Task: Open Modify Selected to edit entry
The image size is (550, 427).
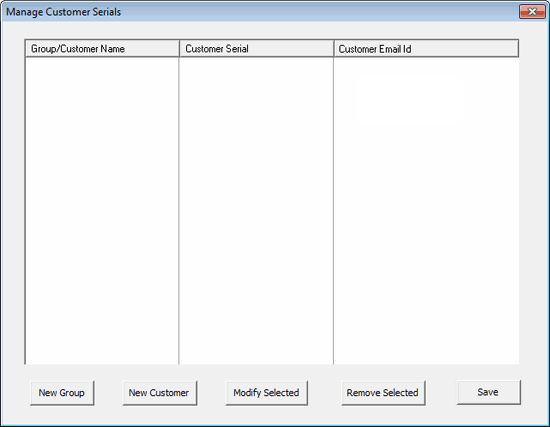Action: (x=267, y=393)
